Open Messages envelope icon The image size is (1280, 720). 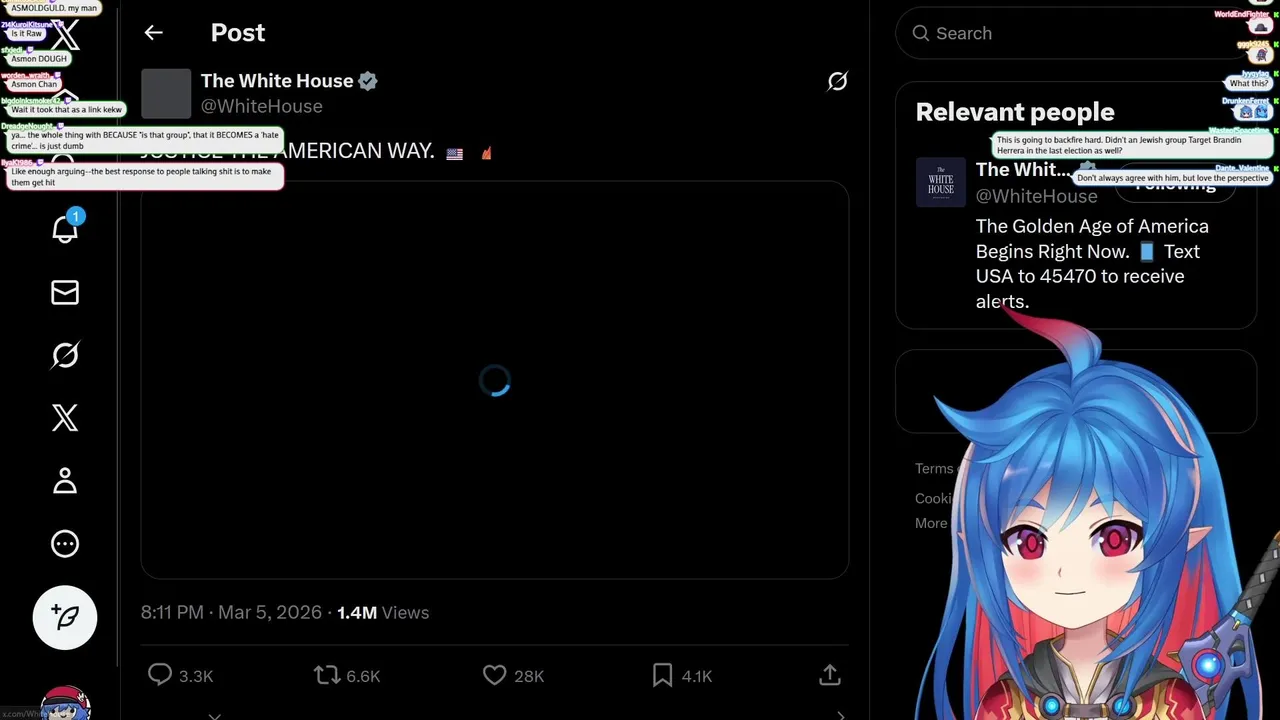(65, 292)
